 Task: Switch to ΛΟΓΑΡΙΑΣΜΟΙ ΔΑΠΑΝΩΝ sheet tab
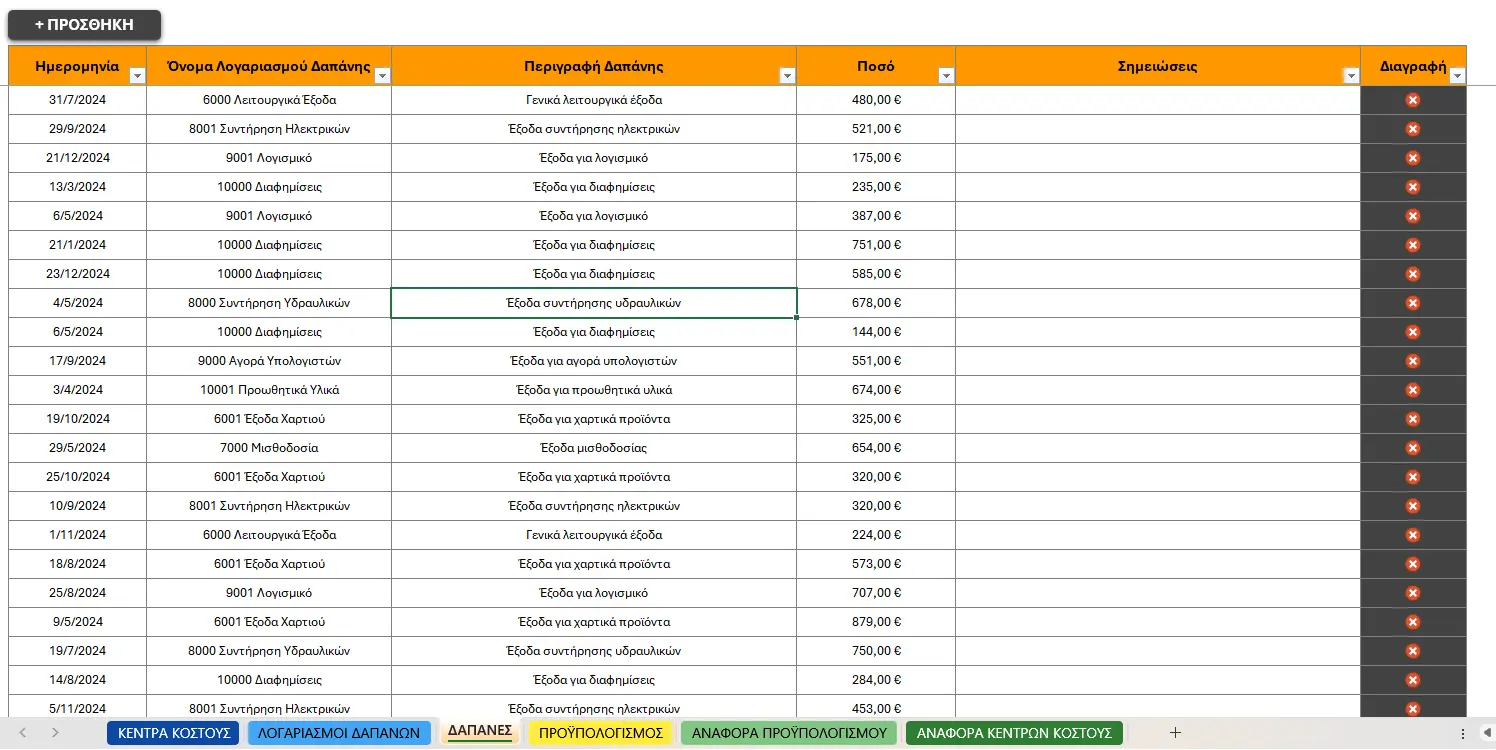(339, 733)
